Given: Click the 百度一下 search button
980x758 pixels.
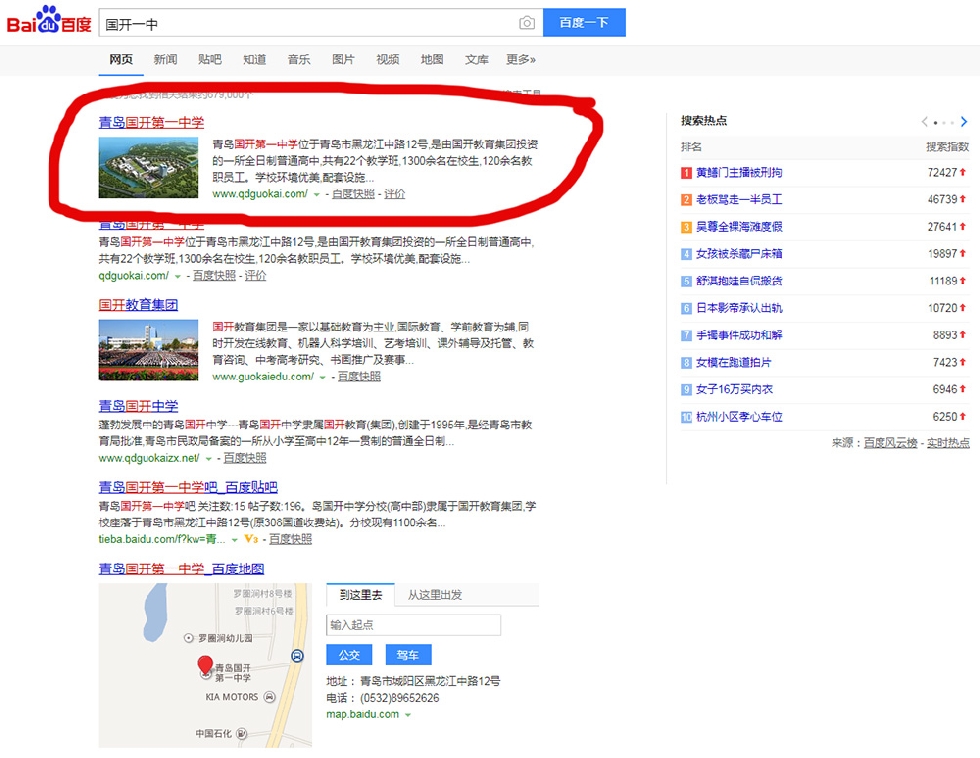Looking at the screenshot, I should pyautogui.click(x=584, y=22).
